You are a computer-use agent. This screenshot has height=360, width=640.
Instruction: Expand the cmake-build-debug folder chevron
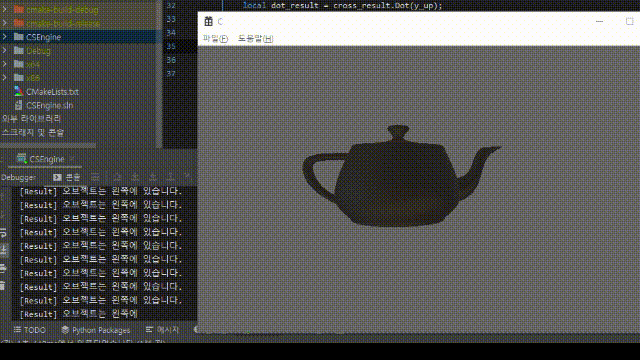[4, 9]
